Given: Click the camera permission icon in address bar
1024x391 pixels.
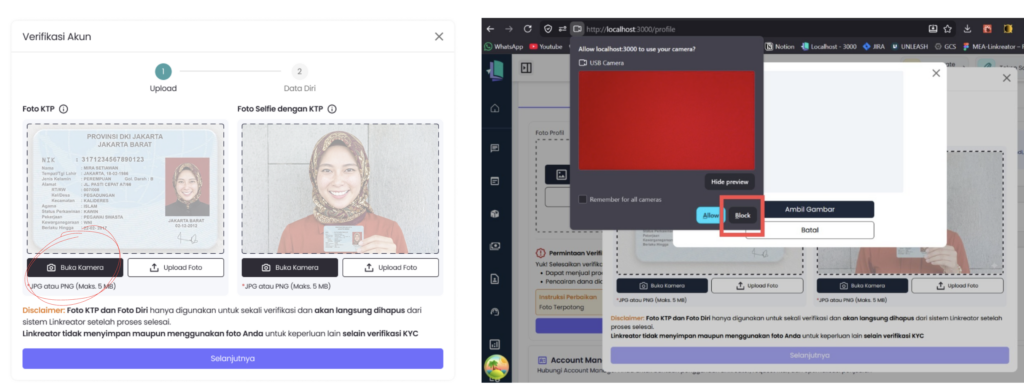Looking at the screenshot, I should (577, 29).
